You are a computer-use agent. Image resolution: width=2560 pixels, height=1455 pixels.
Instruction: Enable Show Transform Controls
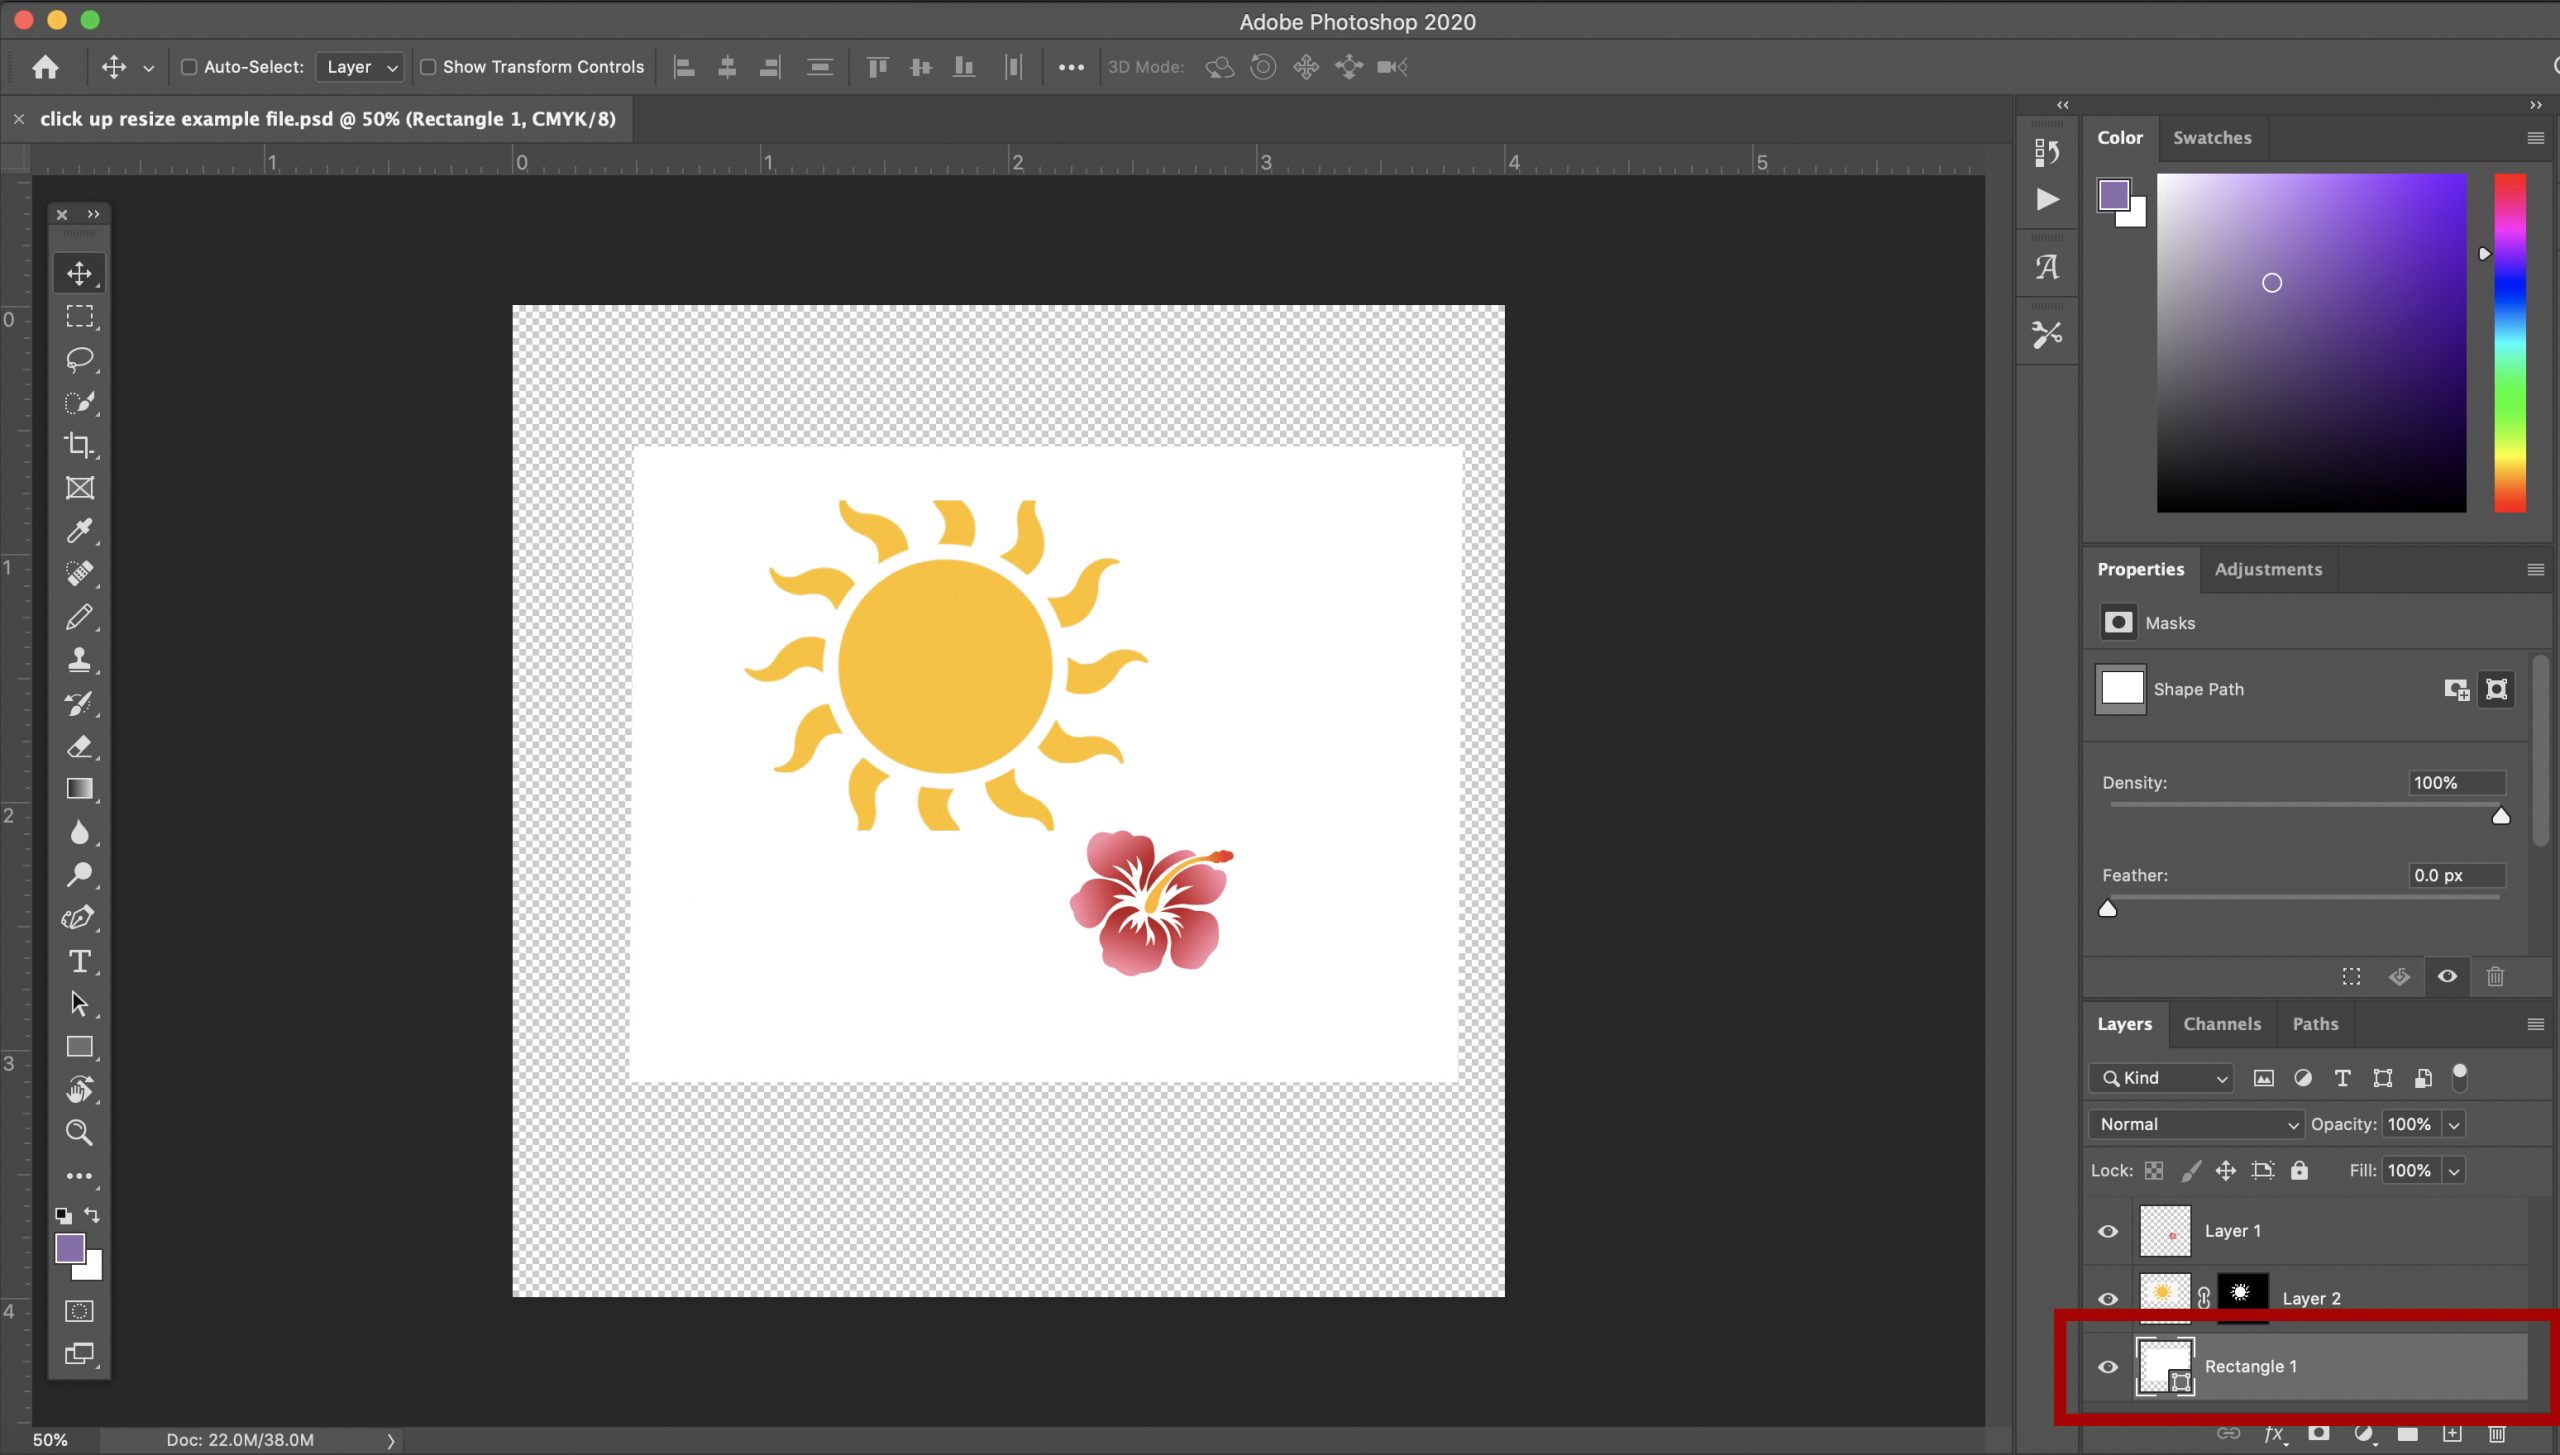[428, 66]
